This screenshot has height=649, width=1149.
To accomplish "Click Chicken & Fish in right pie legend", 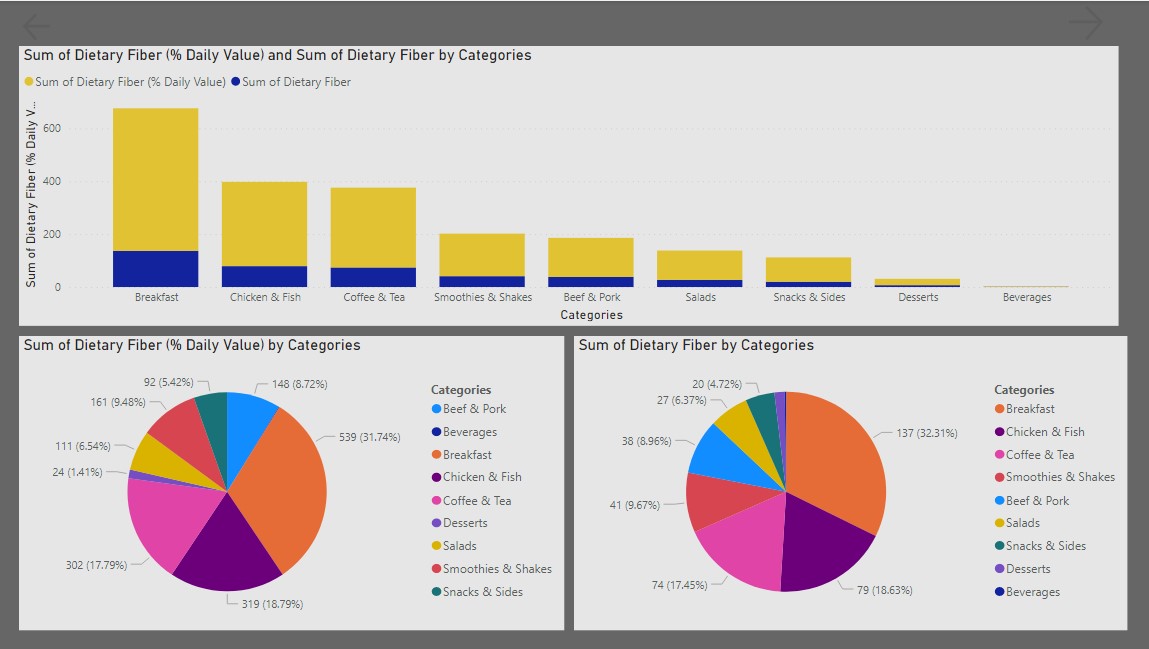I will click(1039, 432).
